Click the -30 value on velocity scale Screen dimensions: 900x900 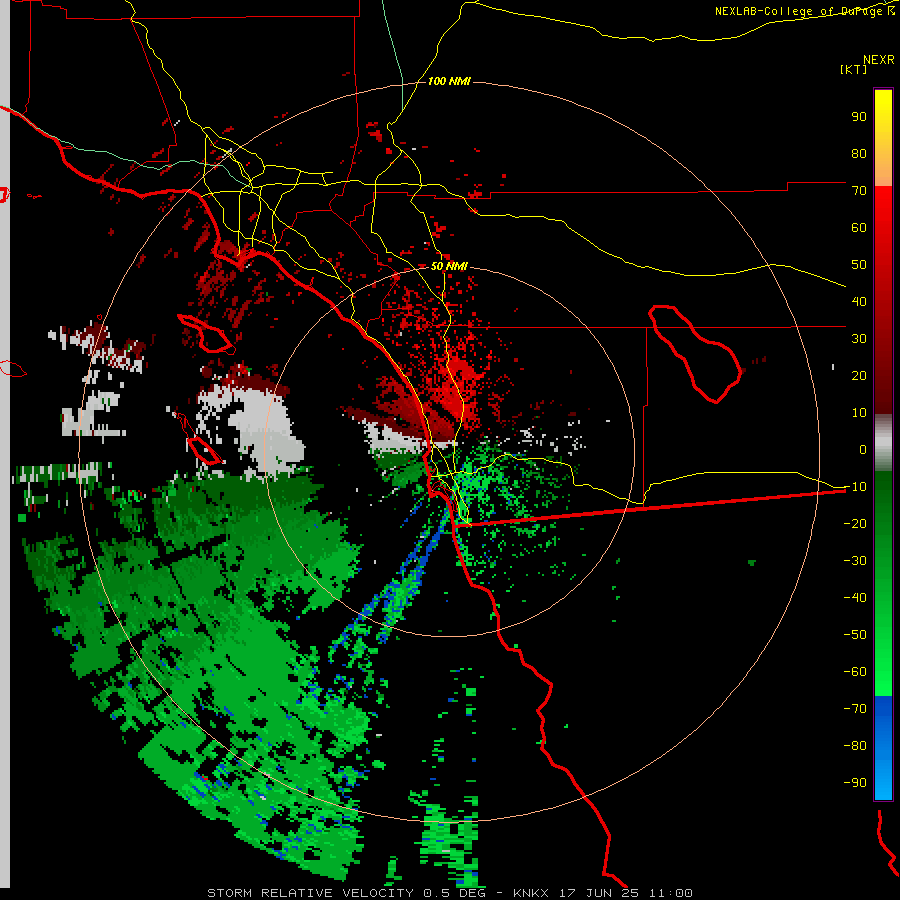coord(855,561)
